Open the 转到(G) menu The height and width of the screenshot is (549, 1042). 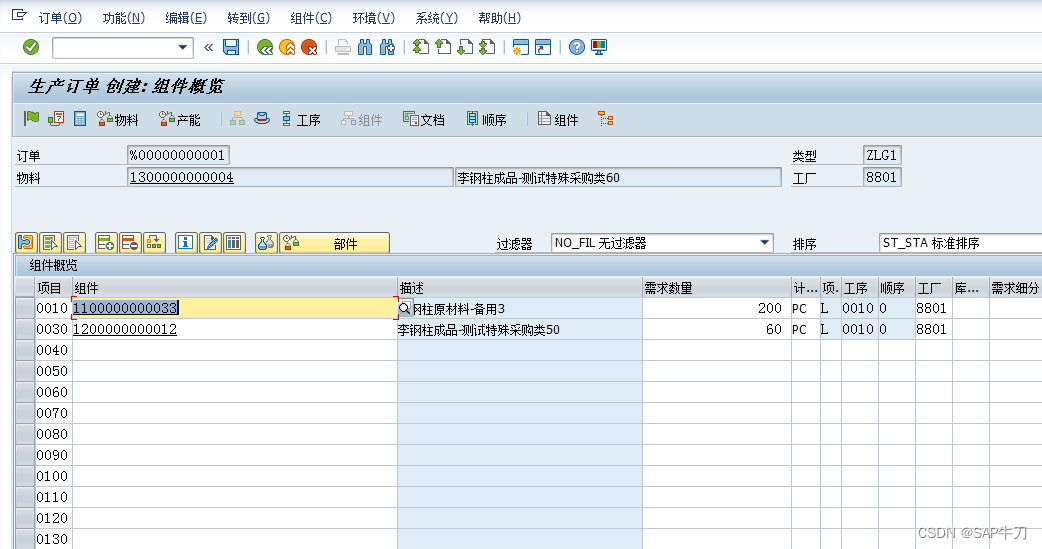pyautogui.click(x=248, y=18)
